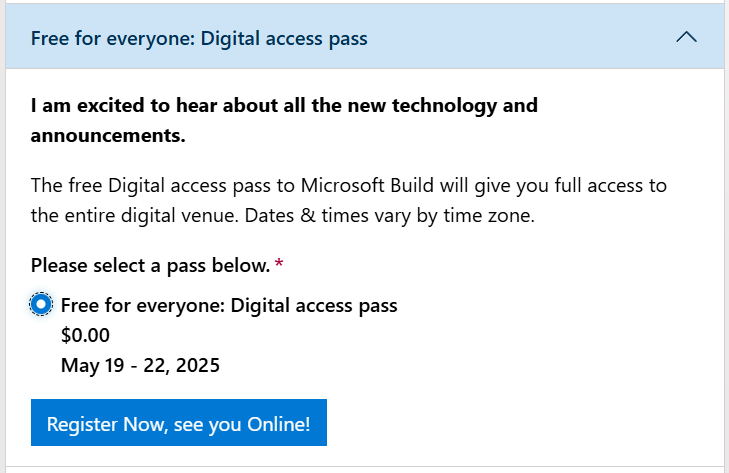
Task: Click the bold heading about new technology
Action: (284, 120)
